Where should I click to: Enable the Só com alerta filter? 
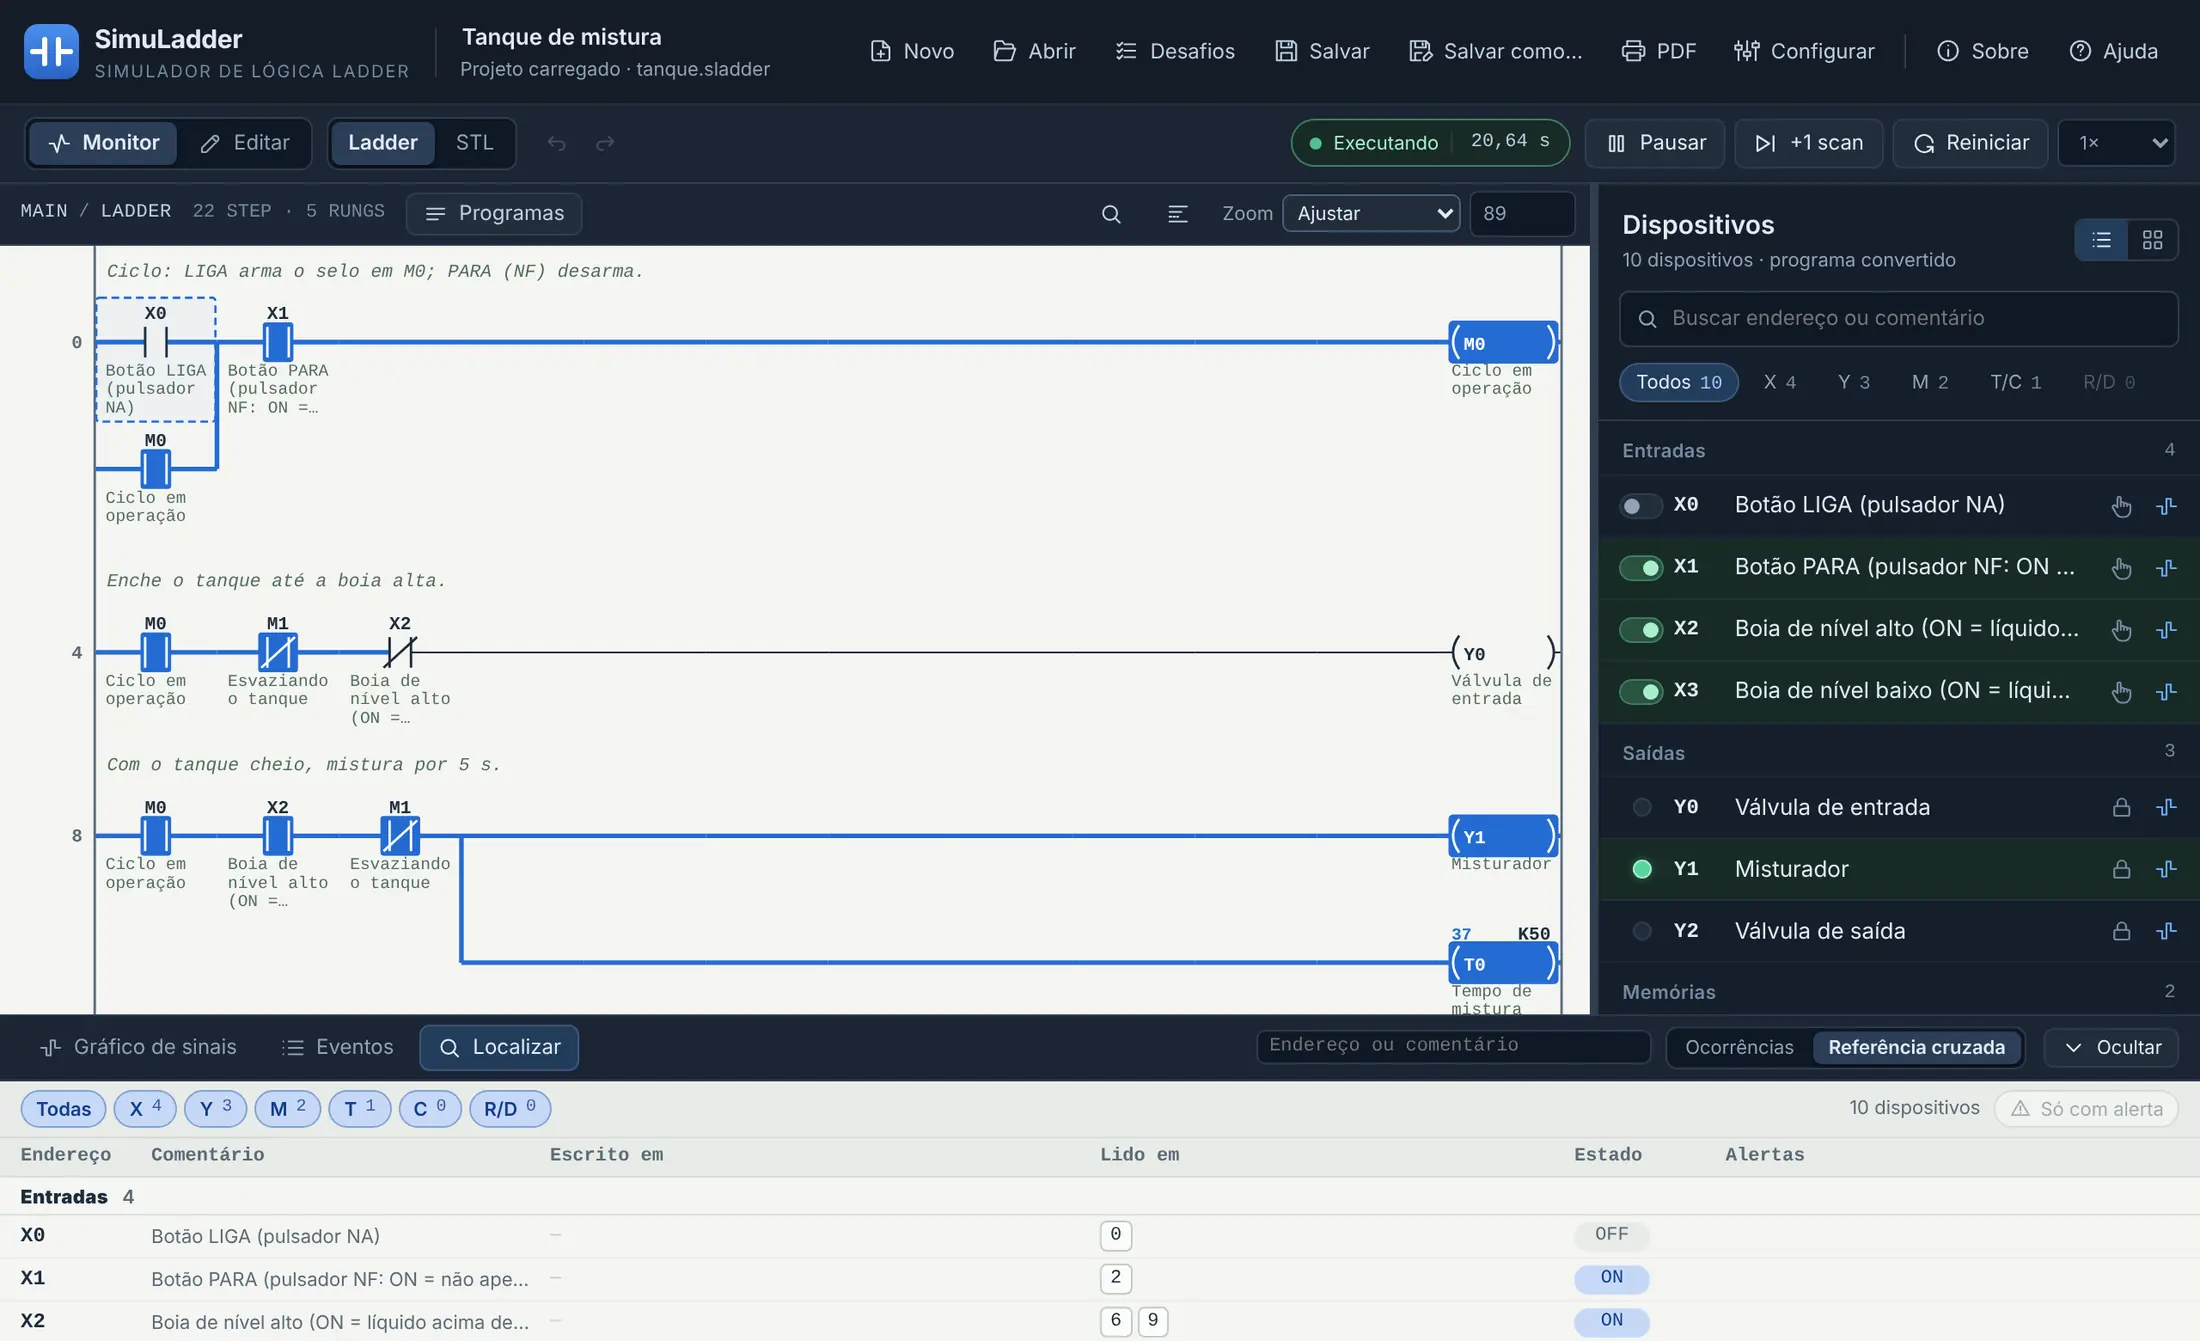tap(2086, 1109)
